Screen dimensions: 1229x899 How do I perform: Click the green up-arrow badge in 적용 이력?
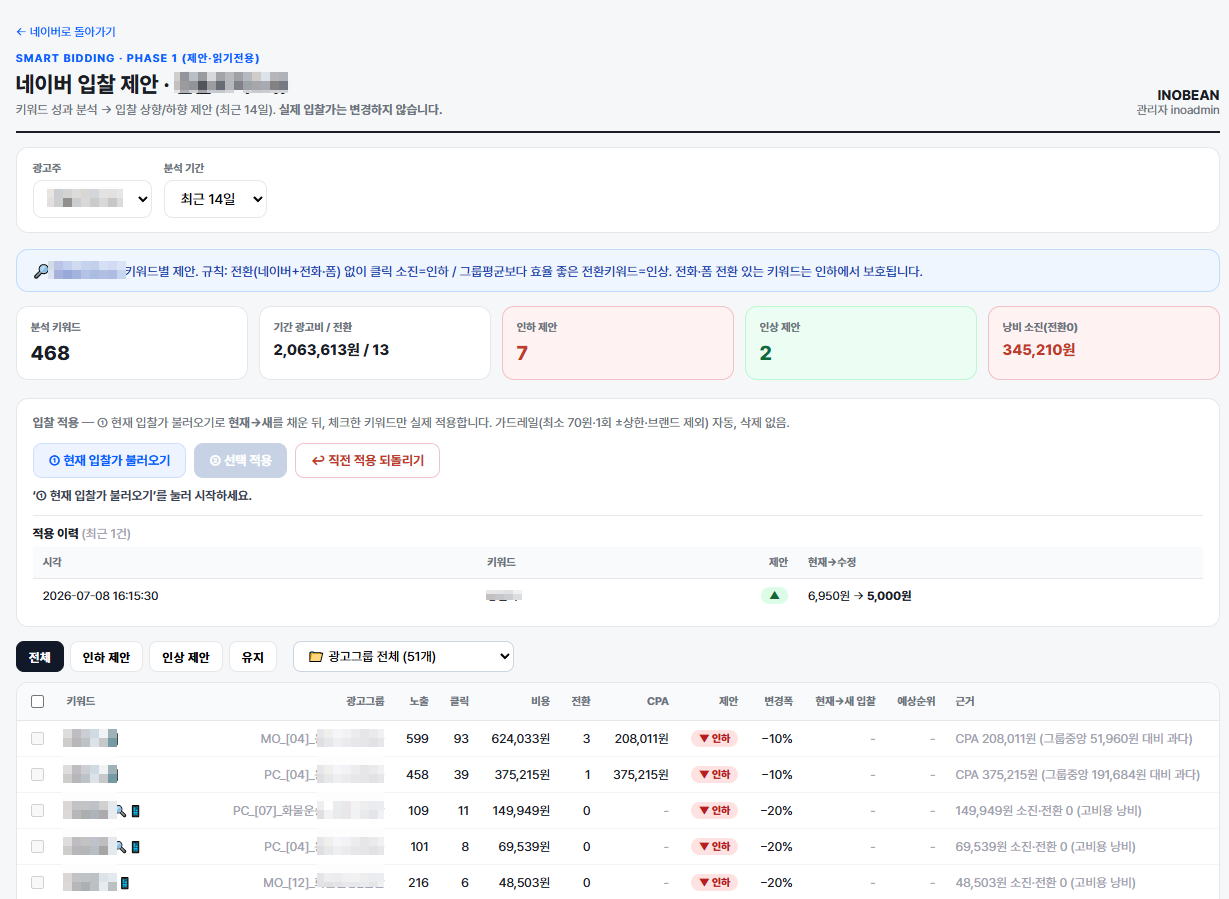774,596
